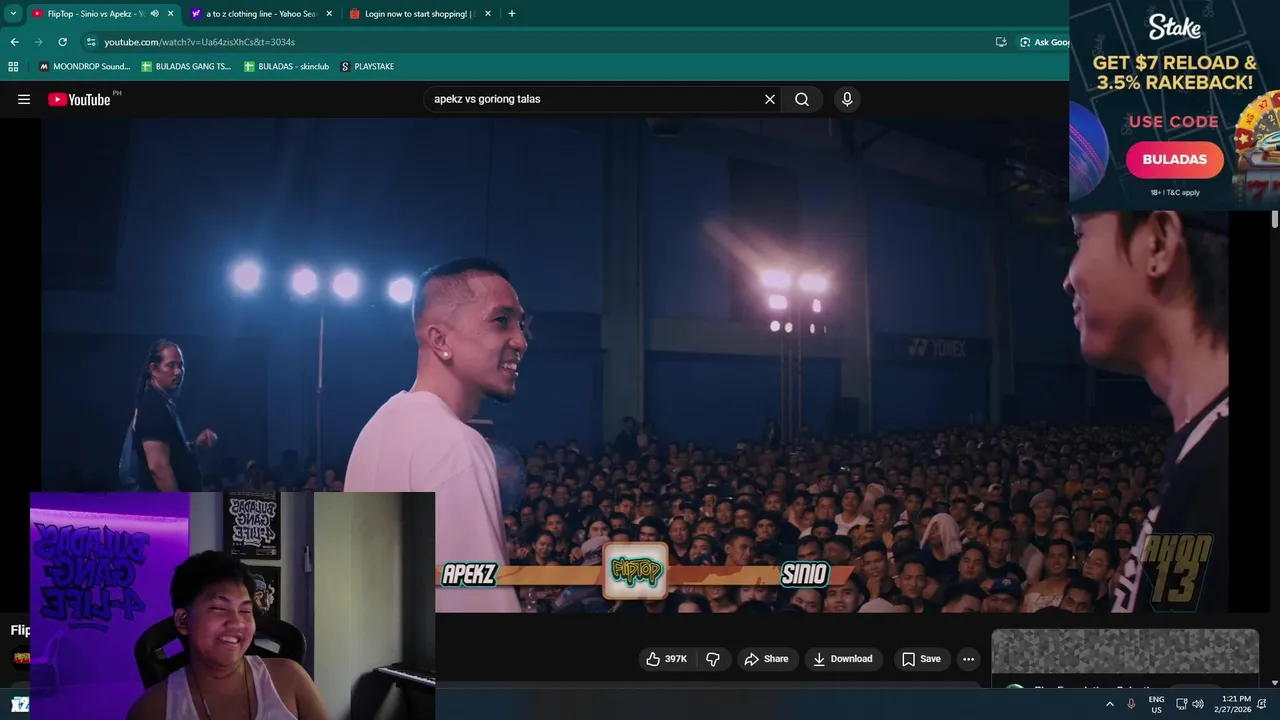Image resolution: width=1280 pixels, height=720 pixels.
Task: Go forward in browser history
Action: 38,42
